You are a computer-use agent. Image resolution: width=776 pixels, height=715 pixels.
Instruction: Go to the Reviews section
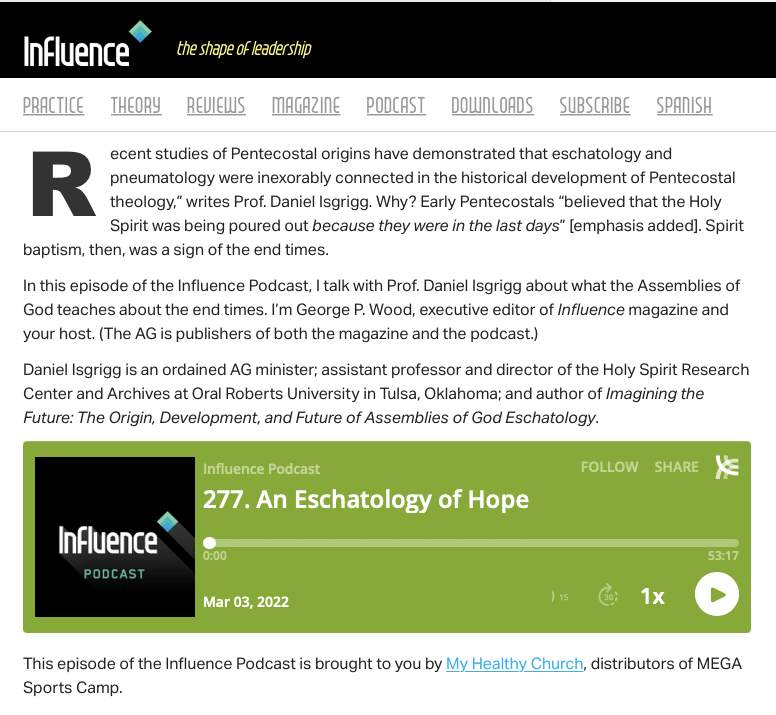click(x=216, y=105)
